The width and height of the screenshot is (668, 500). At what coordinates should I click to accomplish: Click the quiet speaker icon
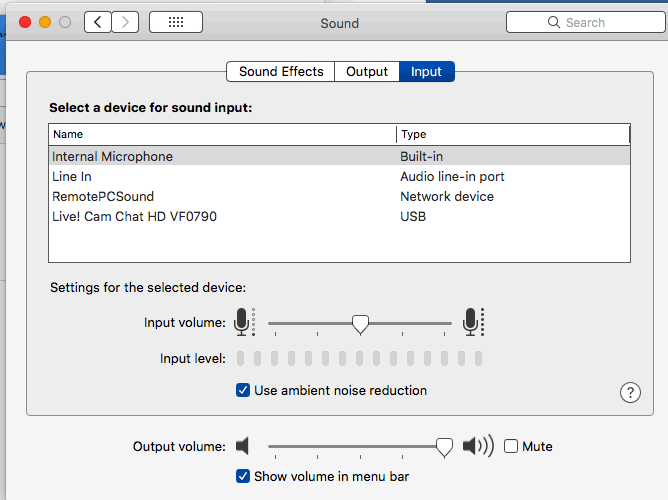tap(242, 447)
